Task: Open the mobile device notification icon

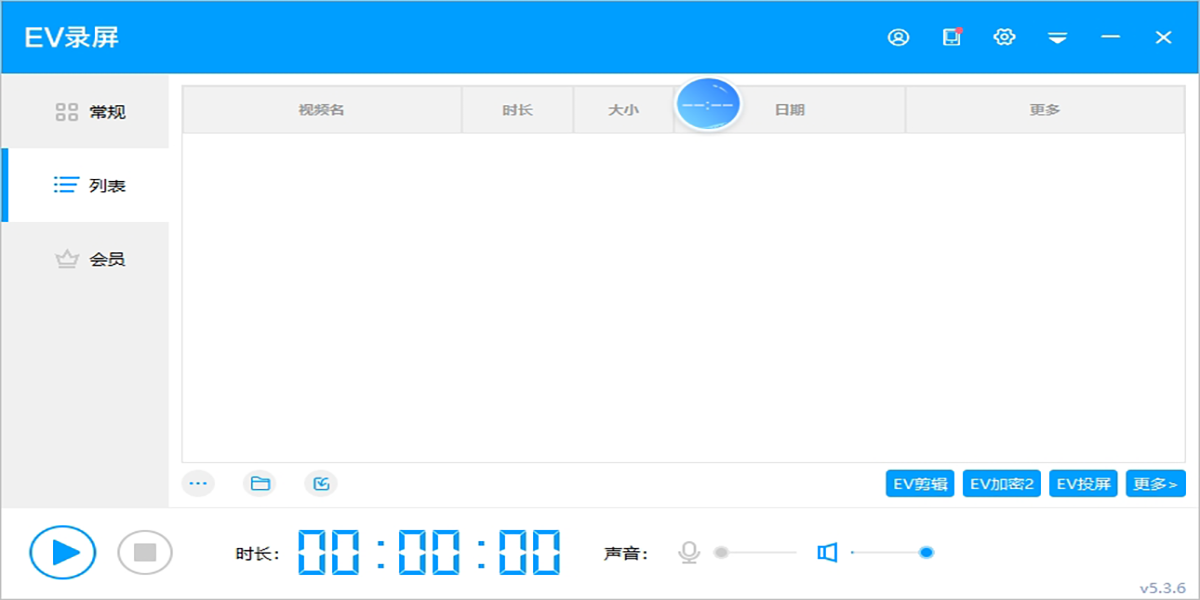Action: click(x=951, y=38)
